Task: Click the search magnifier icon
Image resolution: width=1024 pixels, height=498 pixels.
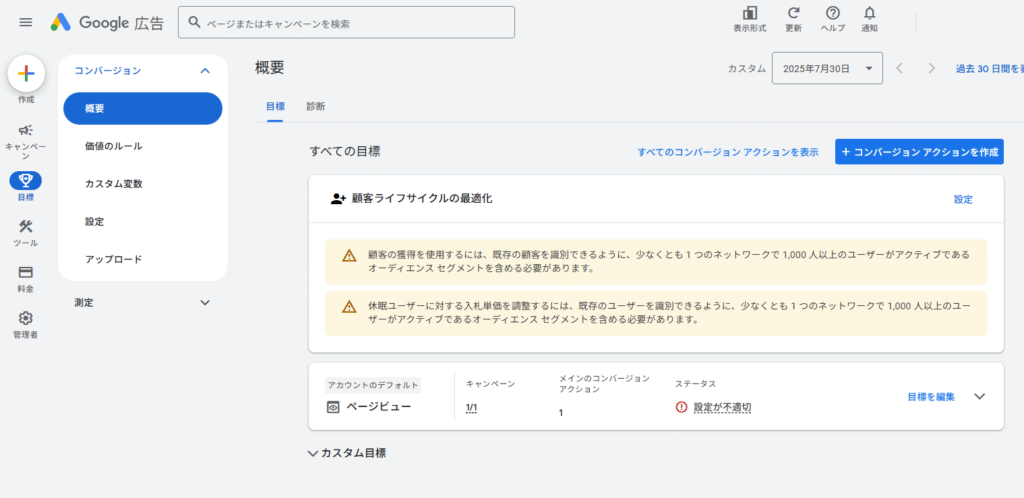Action: pos(194,22)
